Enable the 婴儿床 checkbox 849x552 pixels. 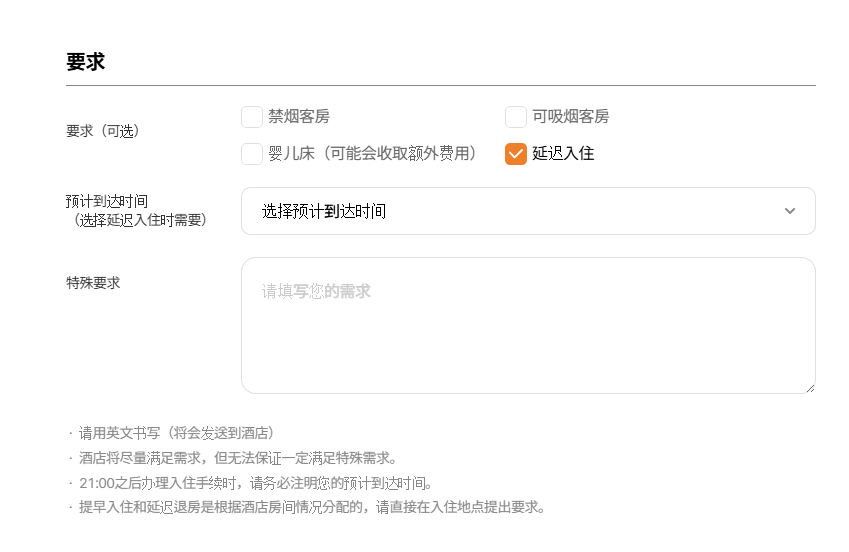252,154
